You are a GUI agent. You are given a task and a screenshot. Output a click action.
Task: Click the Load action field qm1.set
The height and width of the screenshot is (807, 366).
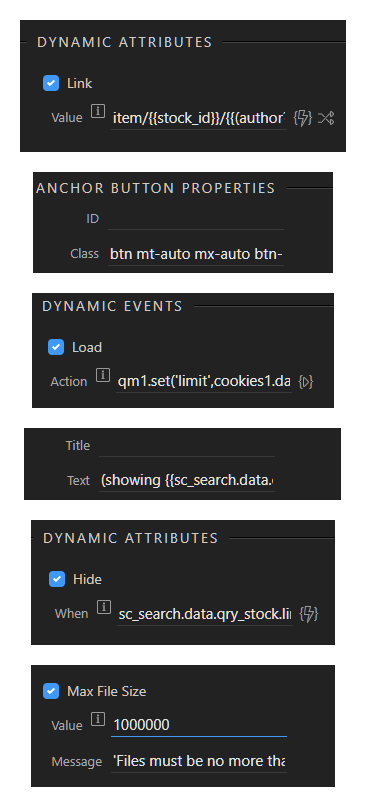[x=204, y=382]
